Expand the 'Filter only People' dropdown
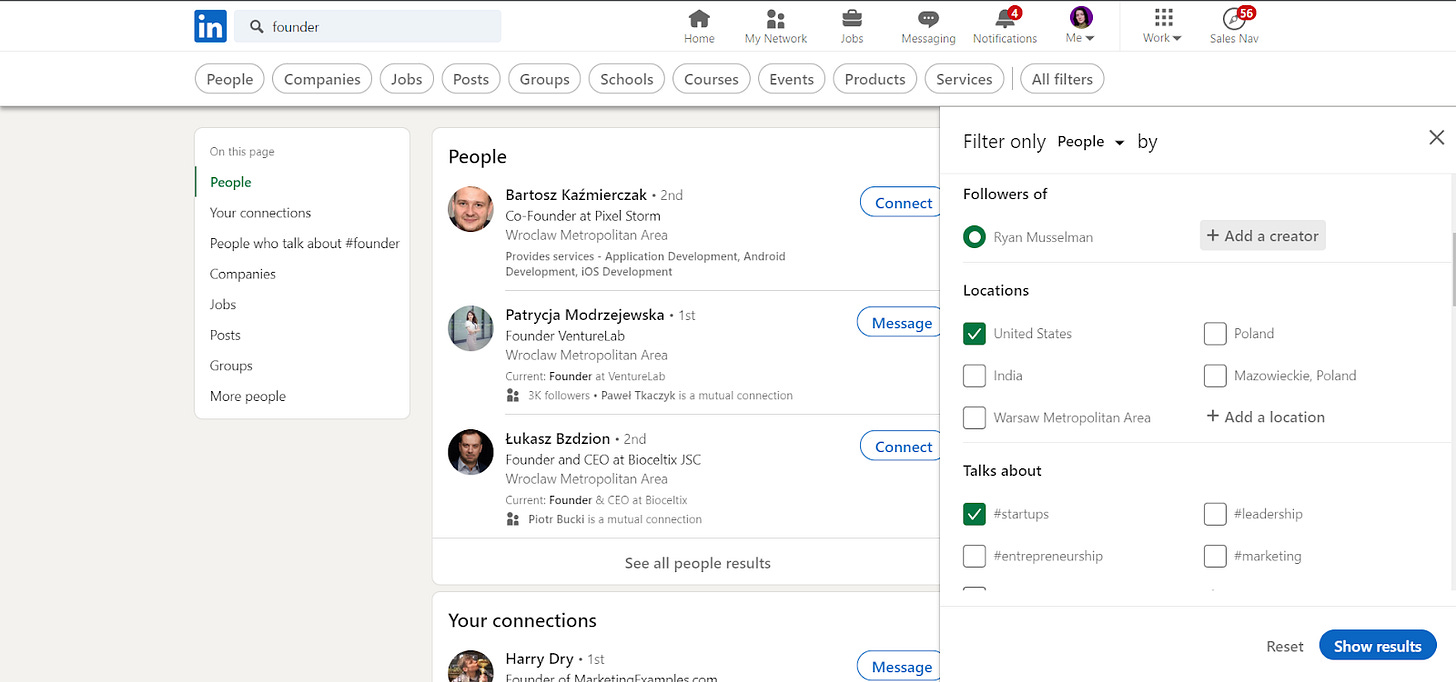Screen dimensions: 1456x682 click(x=1091, y=142)
